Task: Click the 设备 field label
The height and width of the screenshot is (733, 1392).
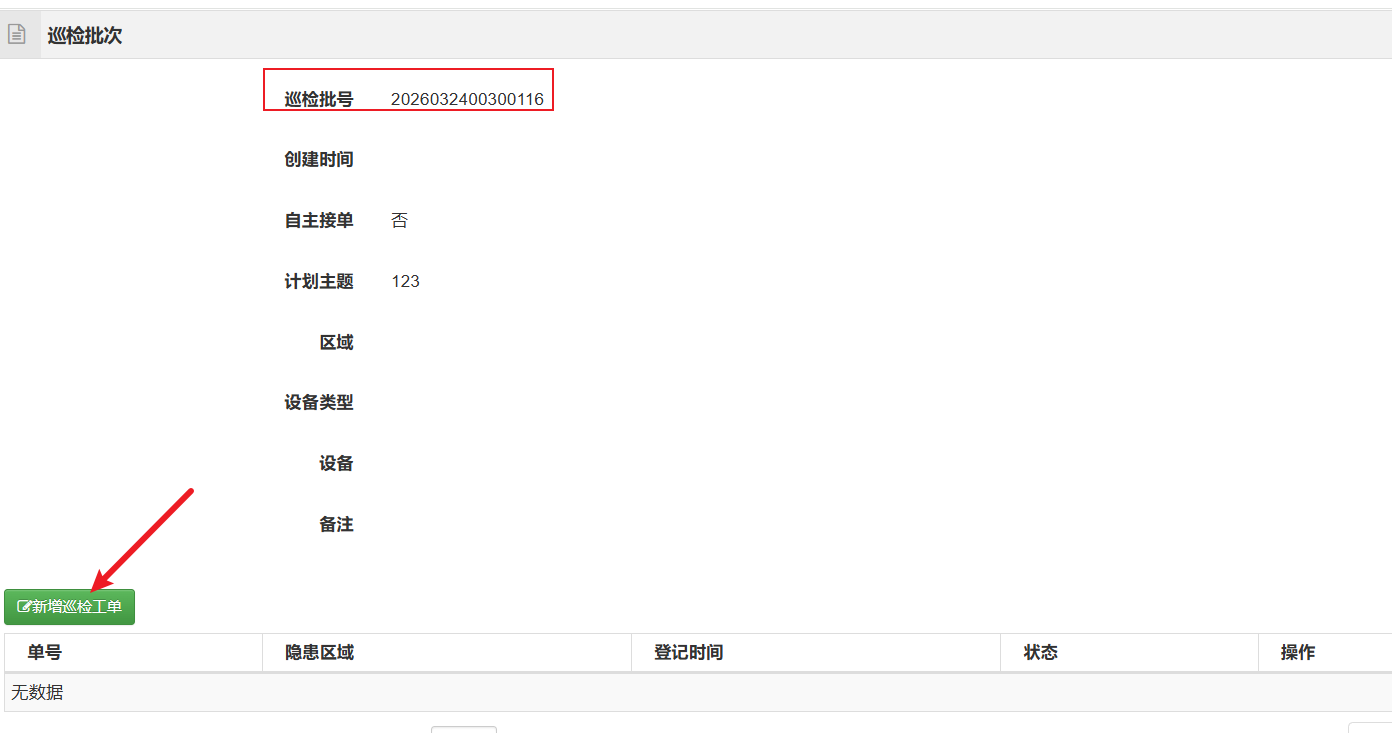Action: coord(337,464)
